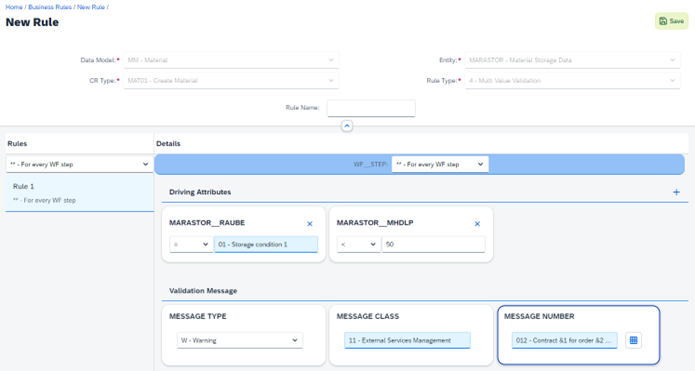Open the Rule Type dropdown
Screen dimensions: 695x371
click(x=572, y=81)
